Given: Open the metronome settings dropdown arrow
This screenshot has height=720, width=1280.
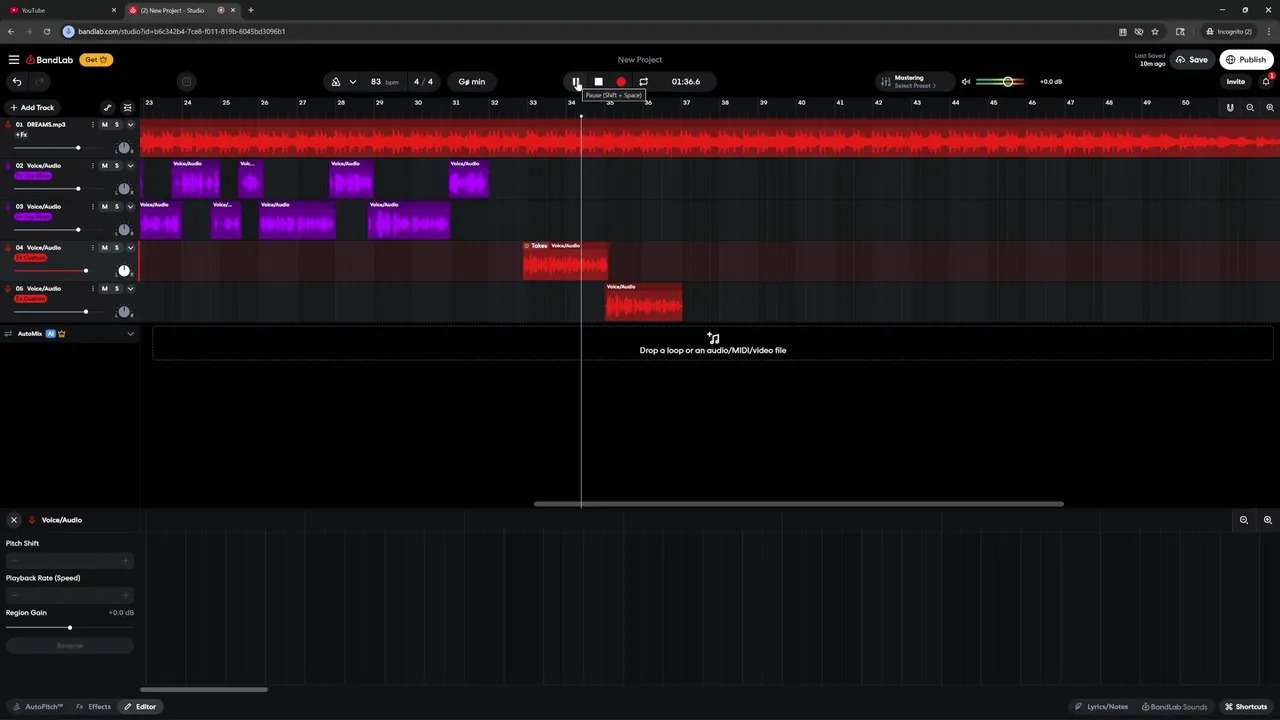Looking at the screenshot, I should [x=353, y=82].
